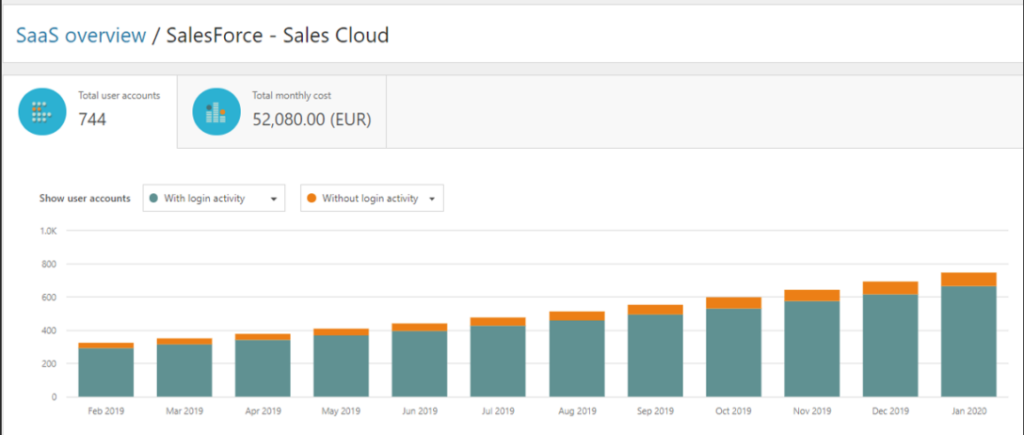Click the orange segment of Aug 2019 bar

577,316
